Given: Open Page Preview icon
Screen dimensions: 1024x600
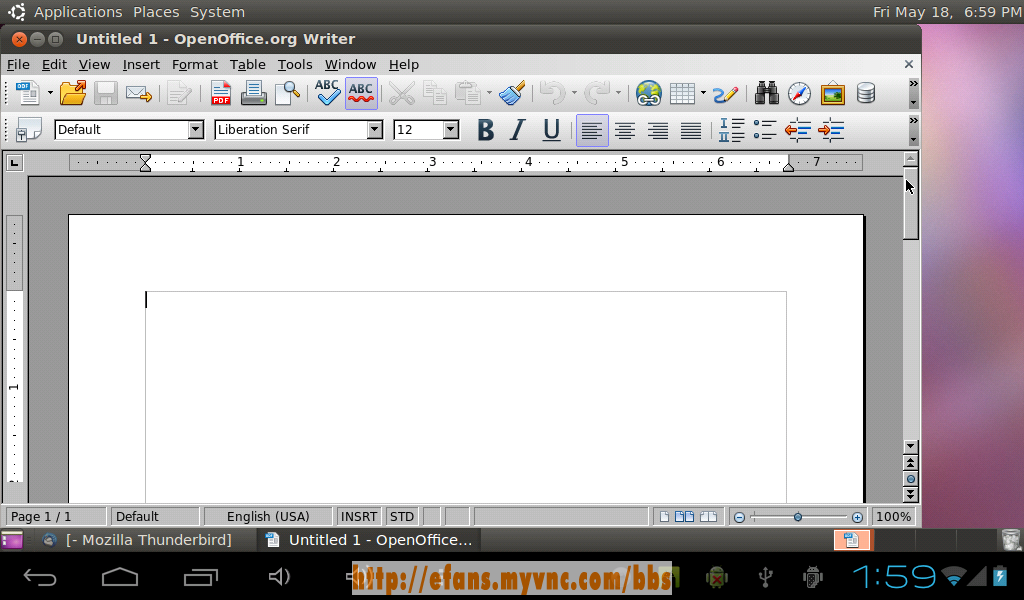Looking at the screenshot, I should pyautogui.click(x=287, y=93).
